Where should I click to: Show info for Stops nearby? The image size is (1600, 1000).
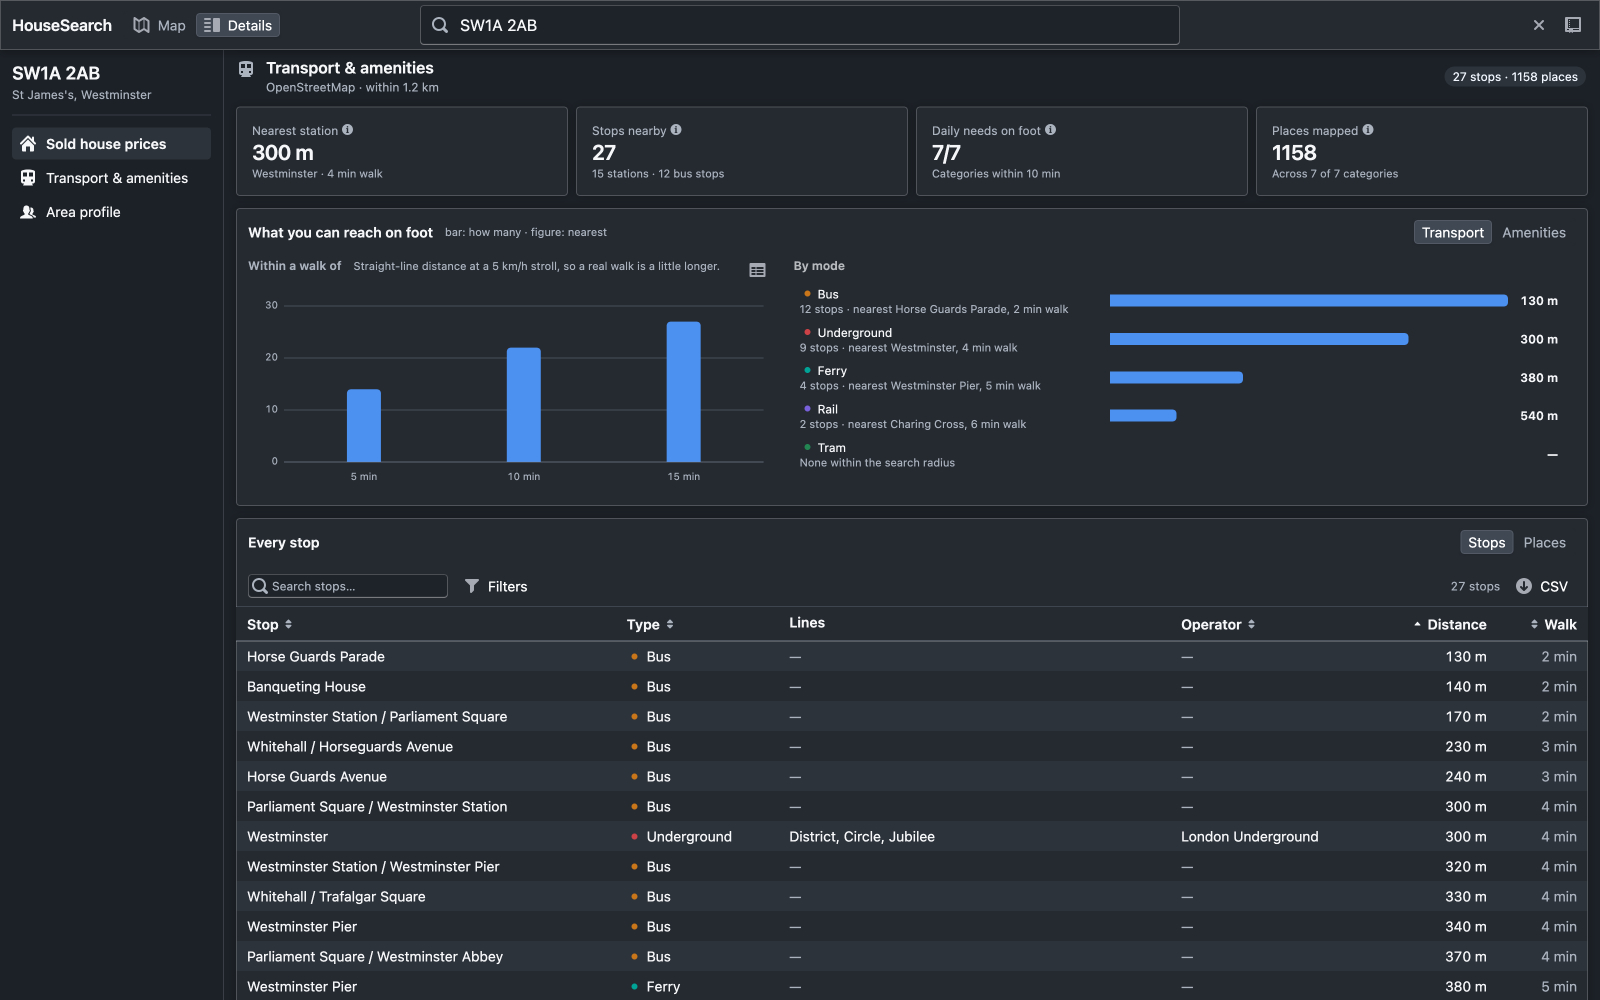click(676, 129)
